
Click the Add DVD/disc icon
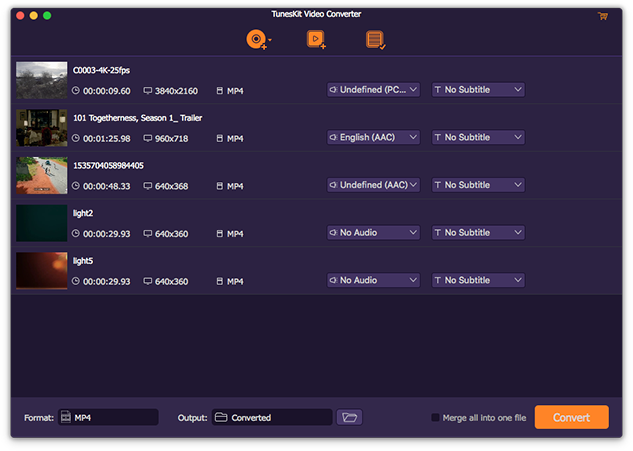click(x=257, y=40)
